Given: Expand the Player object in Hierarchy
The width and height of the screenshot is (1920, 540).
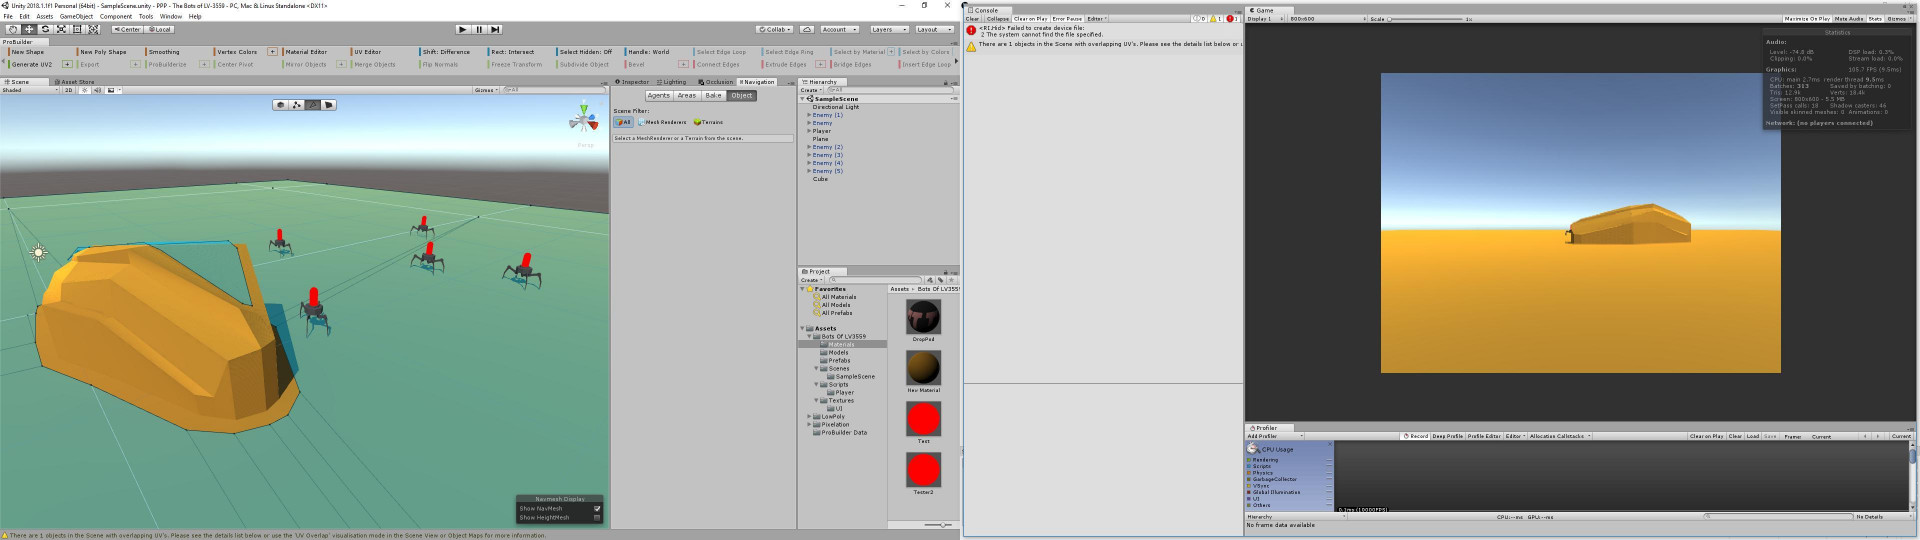Looking at the screenshot, I should coord(809,131).
